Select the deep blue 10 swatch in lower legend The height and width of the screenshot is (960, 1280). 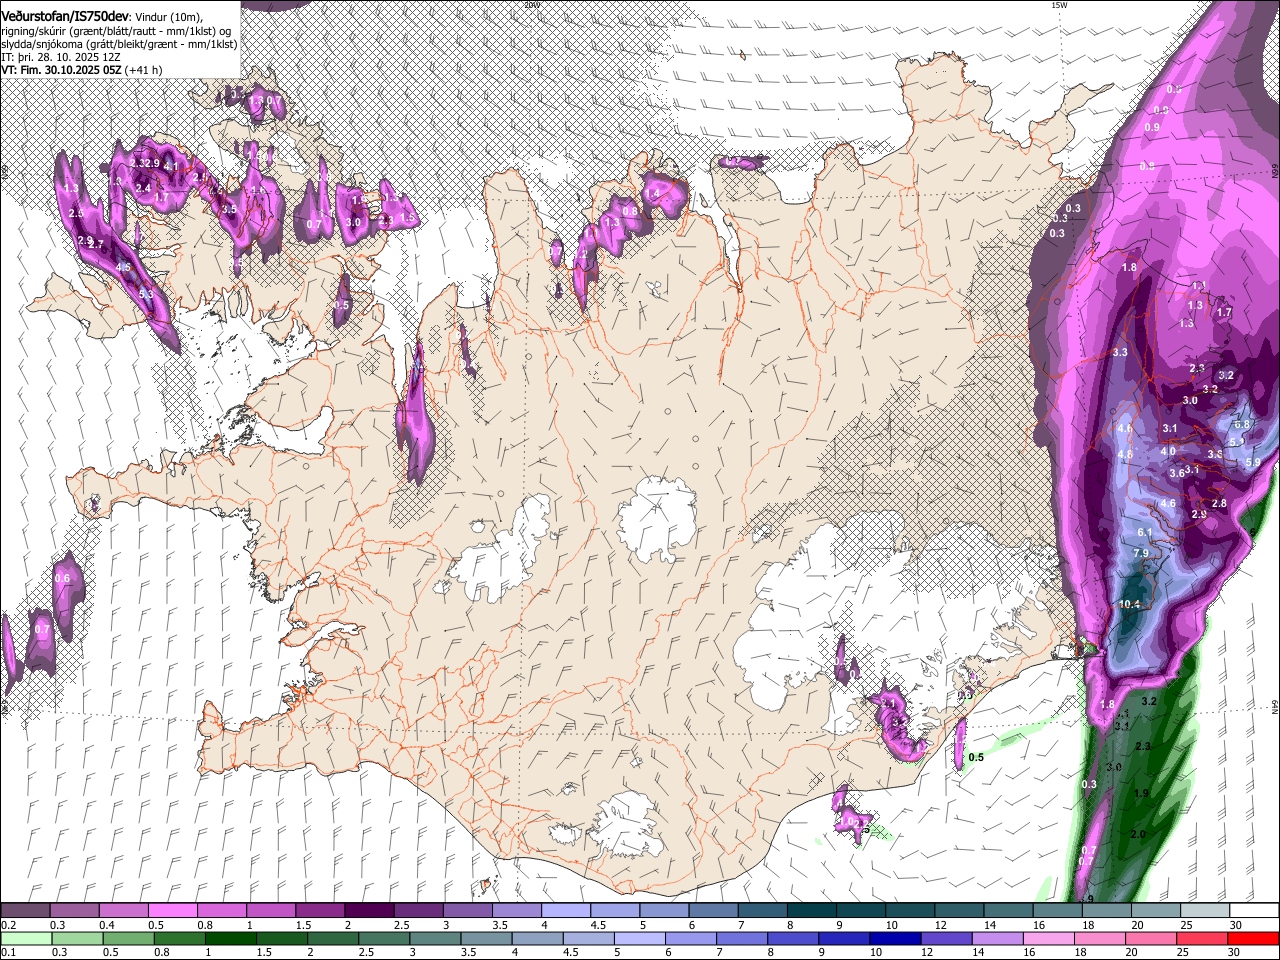point(894,938)
